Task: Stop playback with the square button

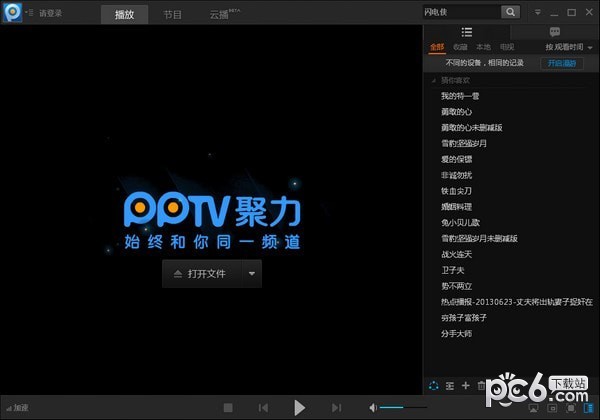Action: [x=228, y=408]
